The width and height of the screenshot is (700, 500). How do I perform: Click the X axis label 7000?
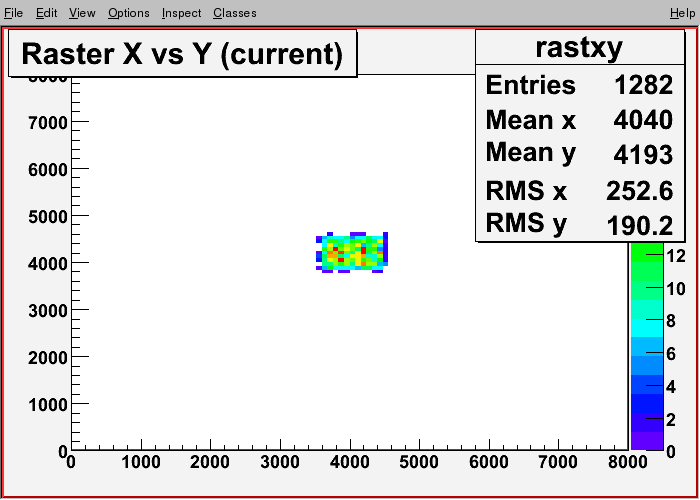pyautogui.click(x=558, y=462)
